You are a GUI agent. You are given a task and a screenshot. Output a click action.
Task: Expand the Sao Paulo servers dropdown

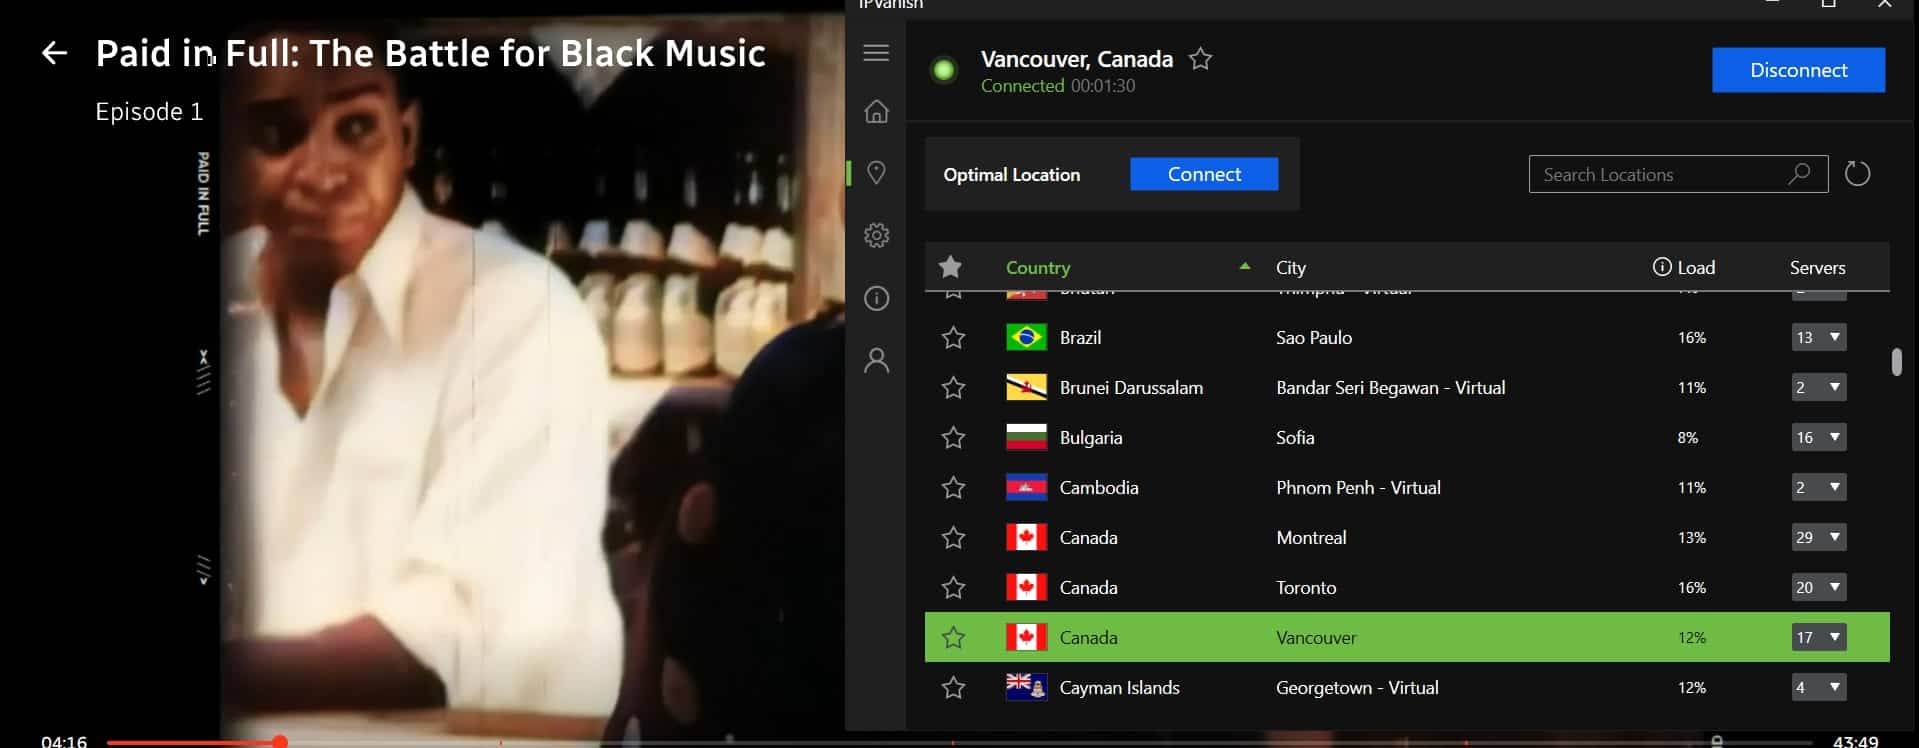coord(1818,337)
